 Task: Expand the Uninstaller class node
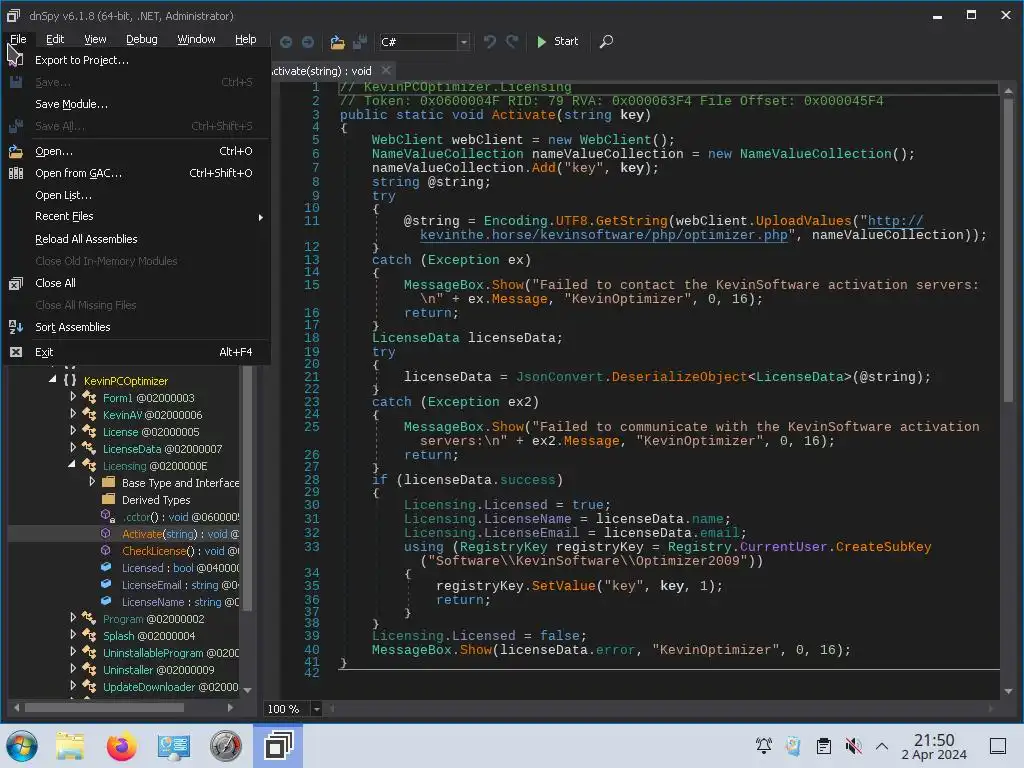tap(72, 668)
